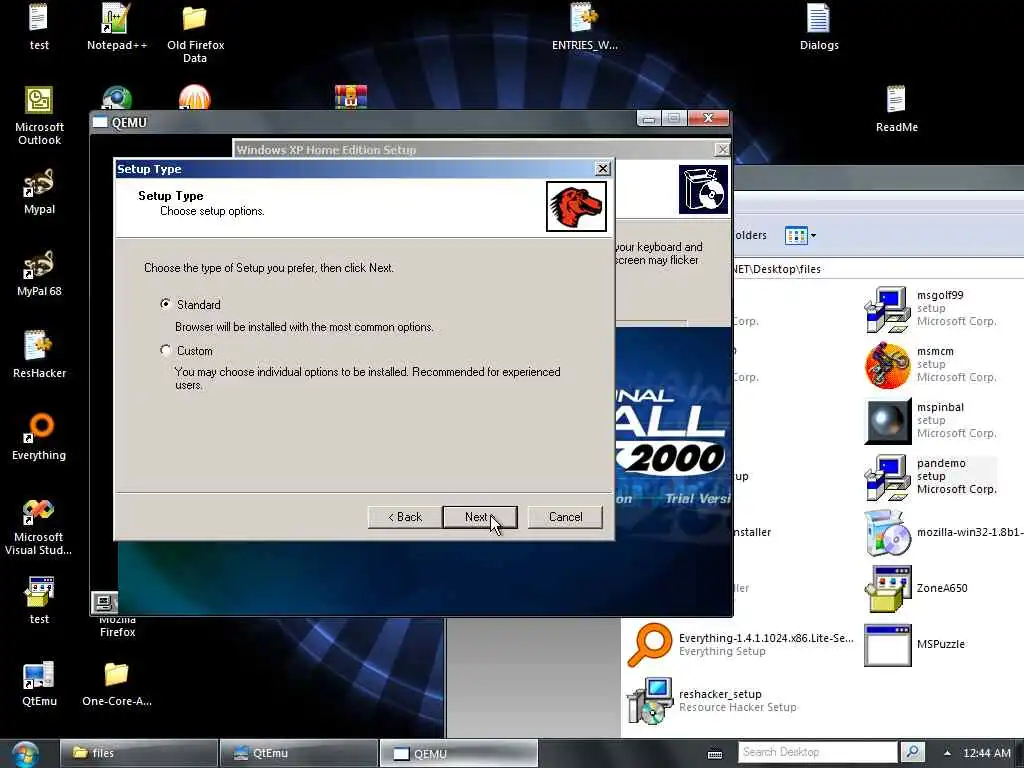Launch the Mypal browser shortcut
This screenshot has width=1024, height=768.
(x=39, y=191)
